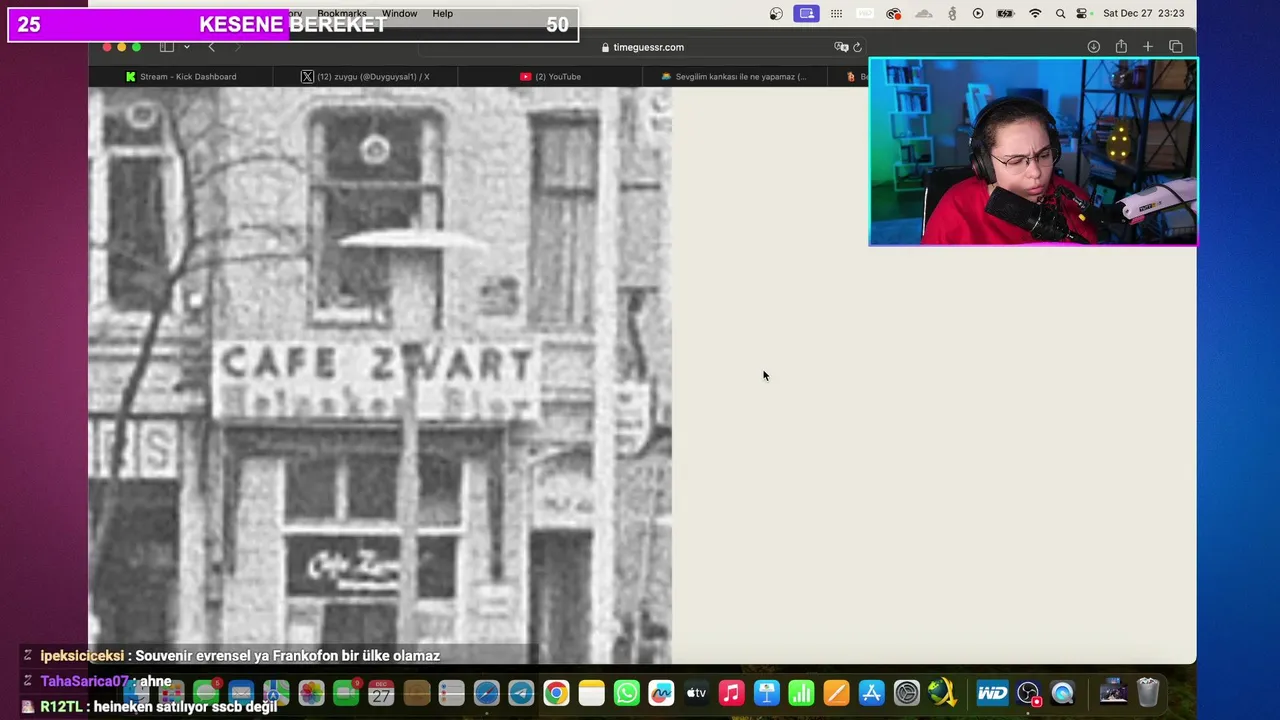This screenshot has width=1280, height=720.
Task: Go forward to the next page
Action: (x=237, y=47)
